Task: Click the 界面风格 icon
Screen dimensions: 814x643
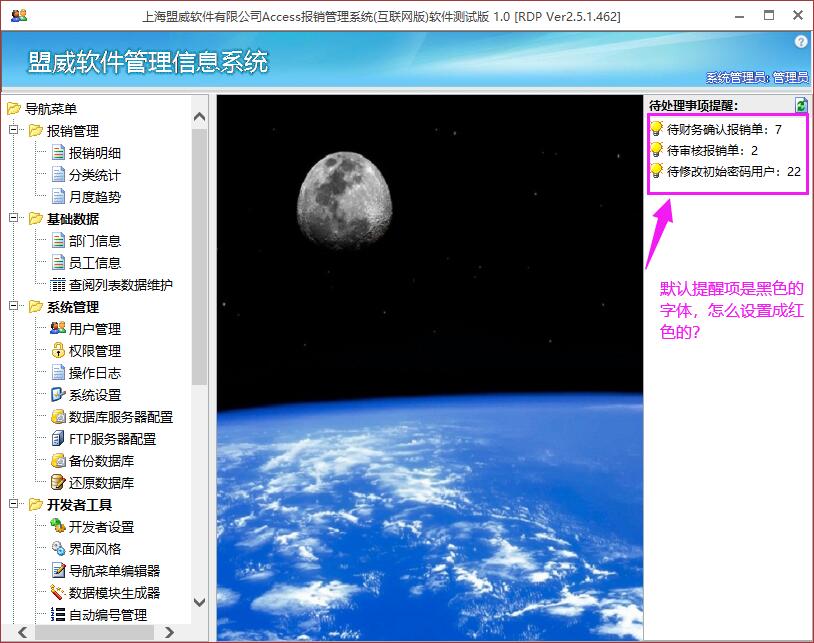Action: point(58,548)
